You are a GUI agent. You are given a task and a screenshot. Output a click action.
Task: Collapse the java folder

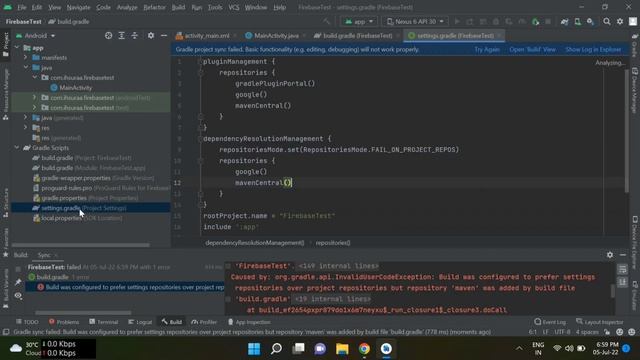(26, 67)
